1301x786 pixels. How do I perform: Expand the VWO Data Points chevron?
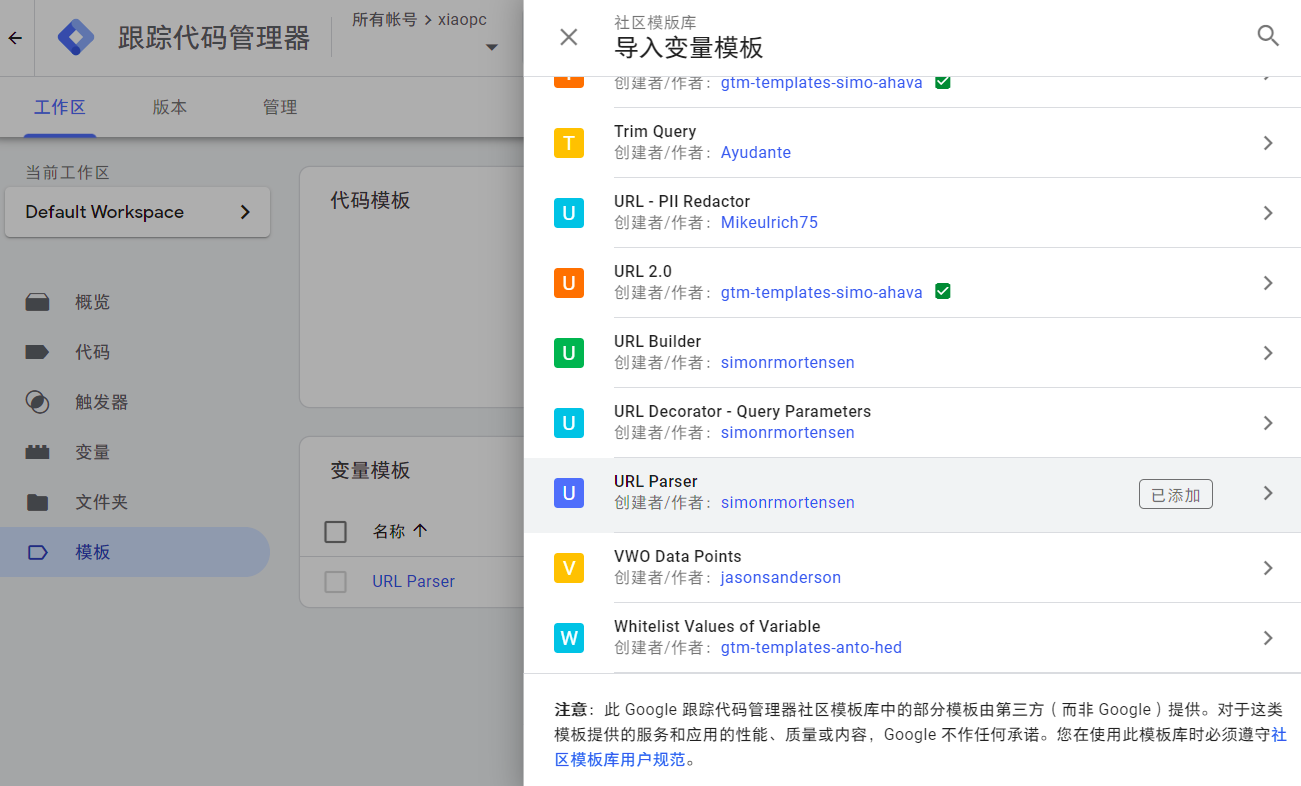coord(1268,568)
